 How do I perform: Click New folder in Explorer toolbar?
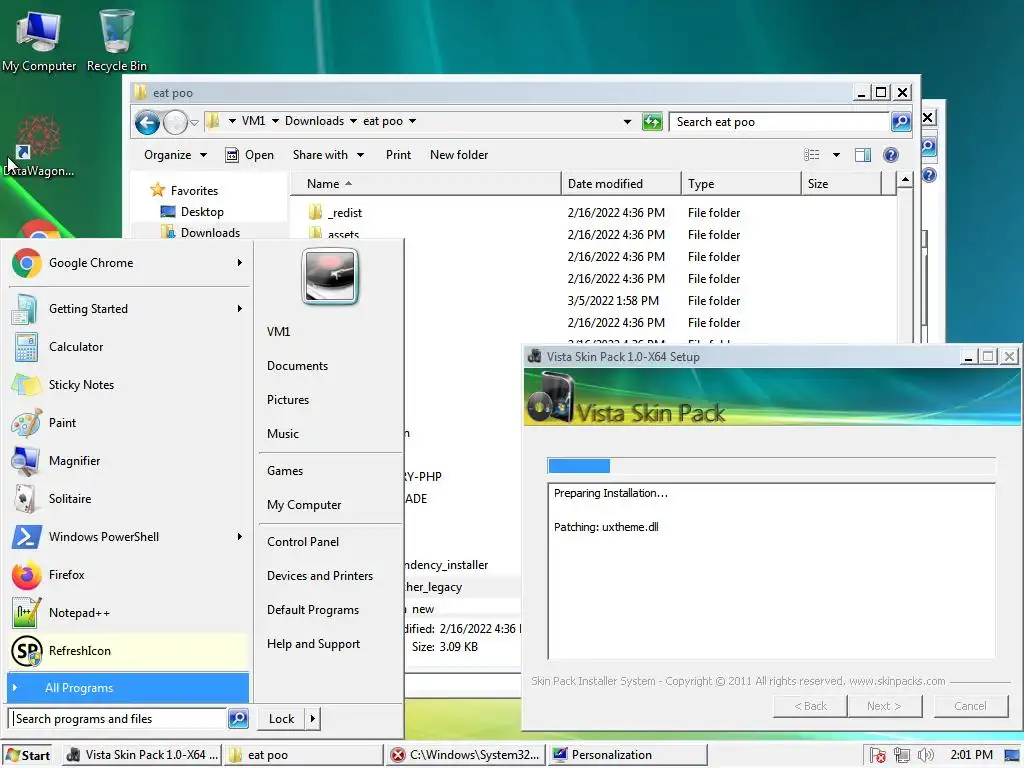click(458, 155)
